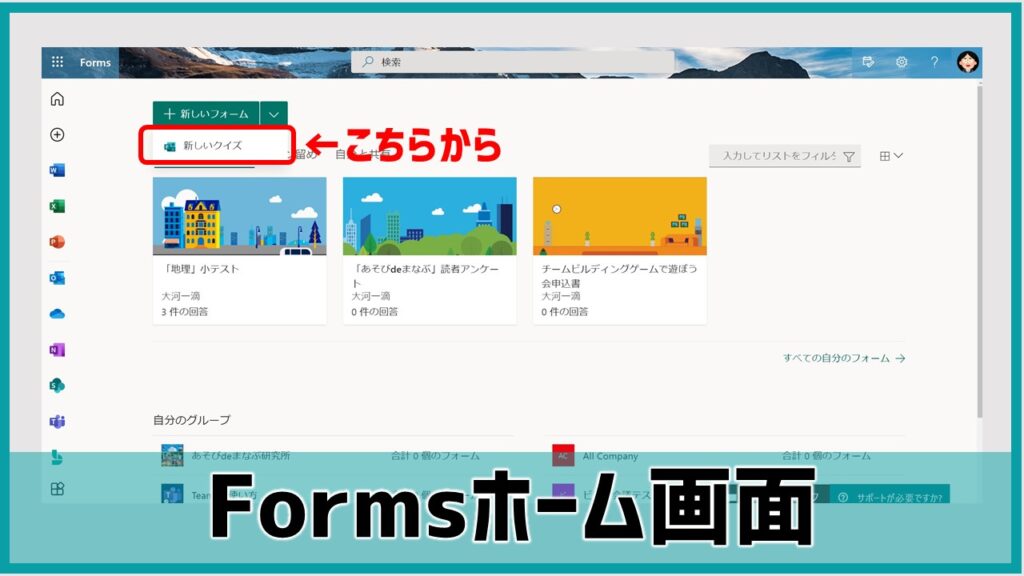Open SharePoint from the sidebar

(x=57, y=386)
